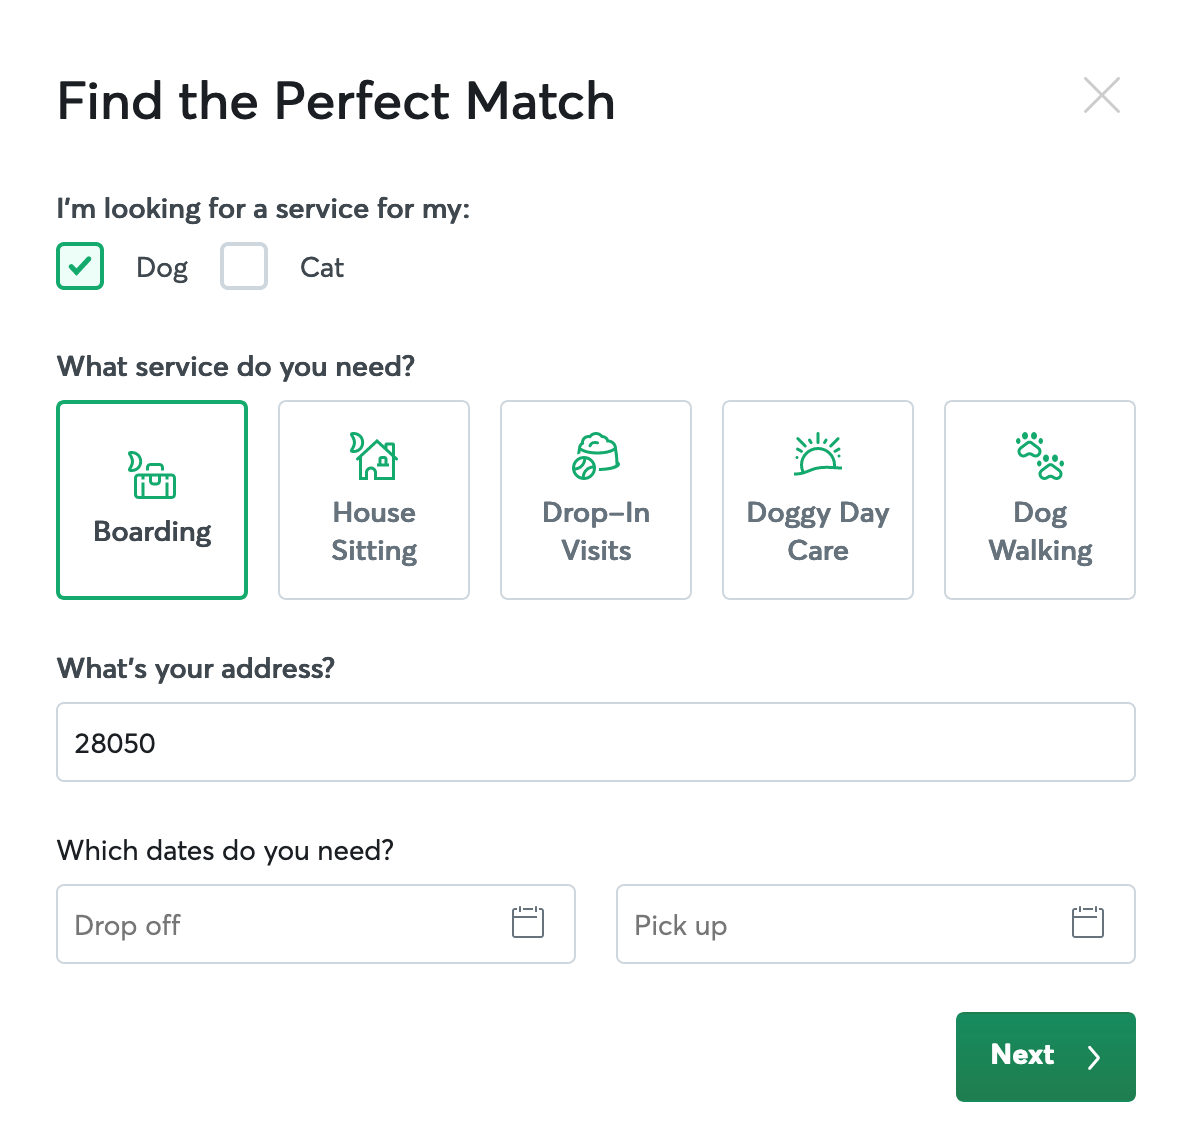1186x1144 pixels.
Task: Click the arrow chevron on Next
Action: 1094,1057
